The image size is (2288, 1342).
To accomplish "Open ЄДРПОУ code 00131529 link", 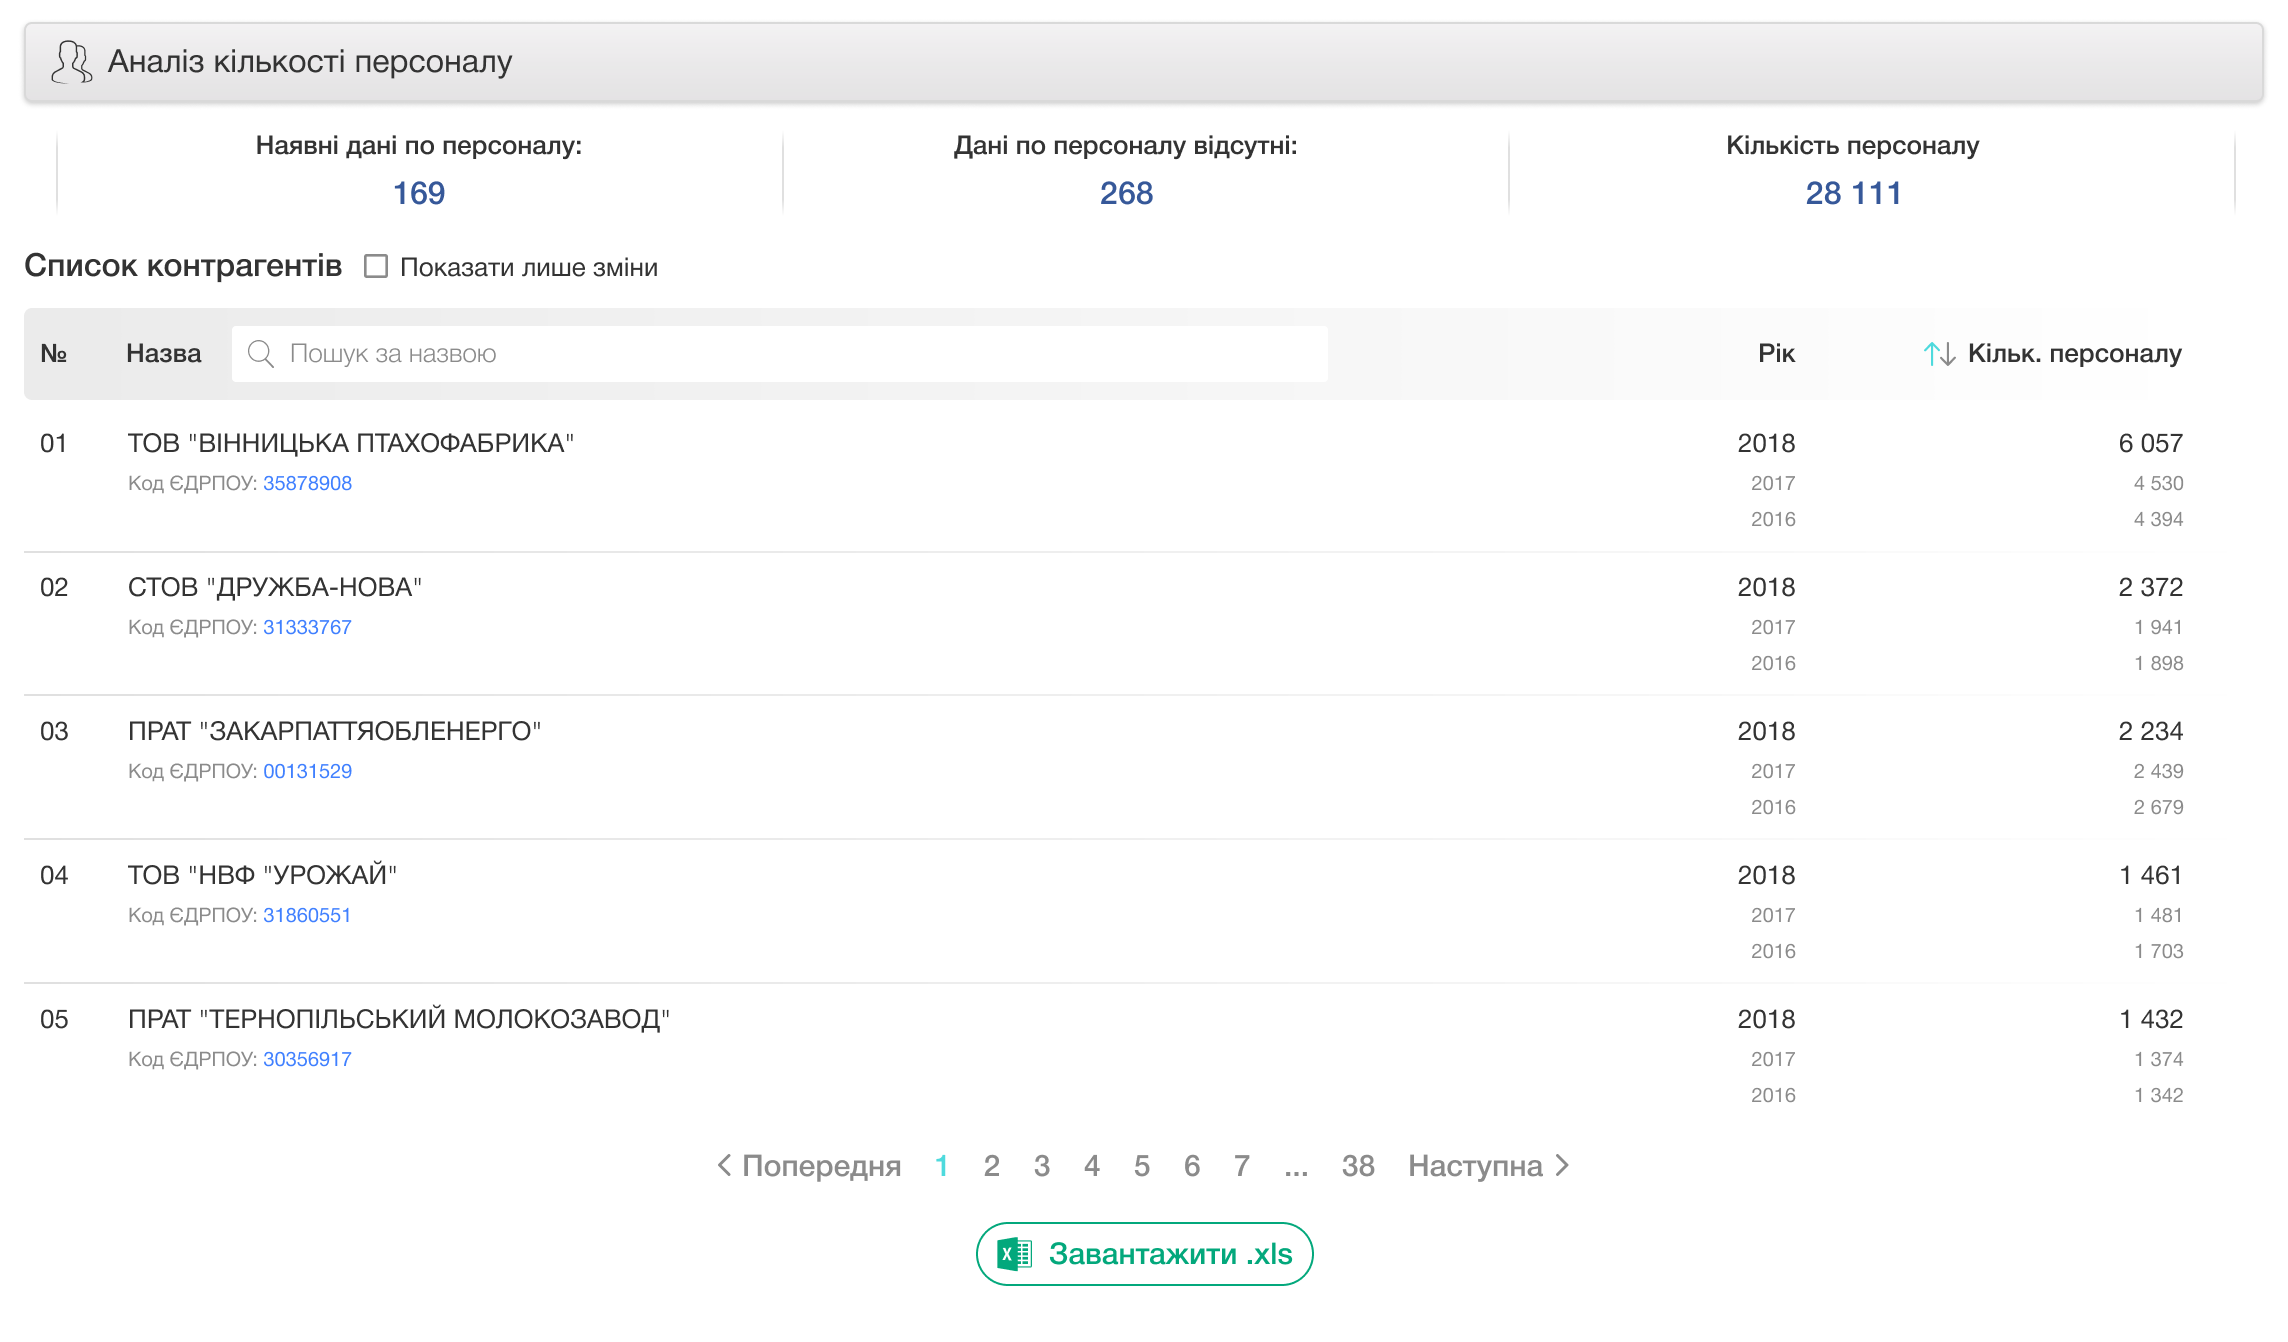I will click(x=307, y=771).
